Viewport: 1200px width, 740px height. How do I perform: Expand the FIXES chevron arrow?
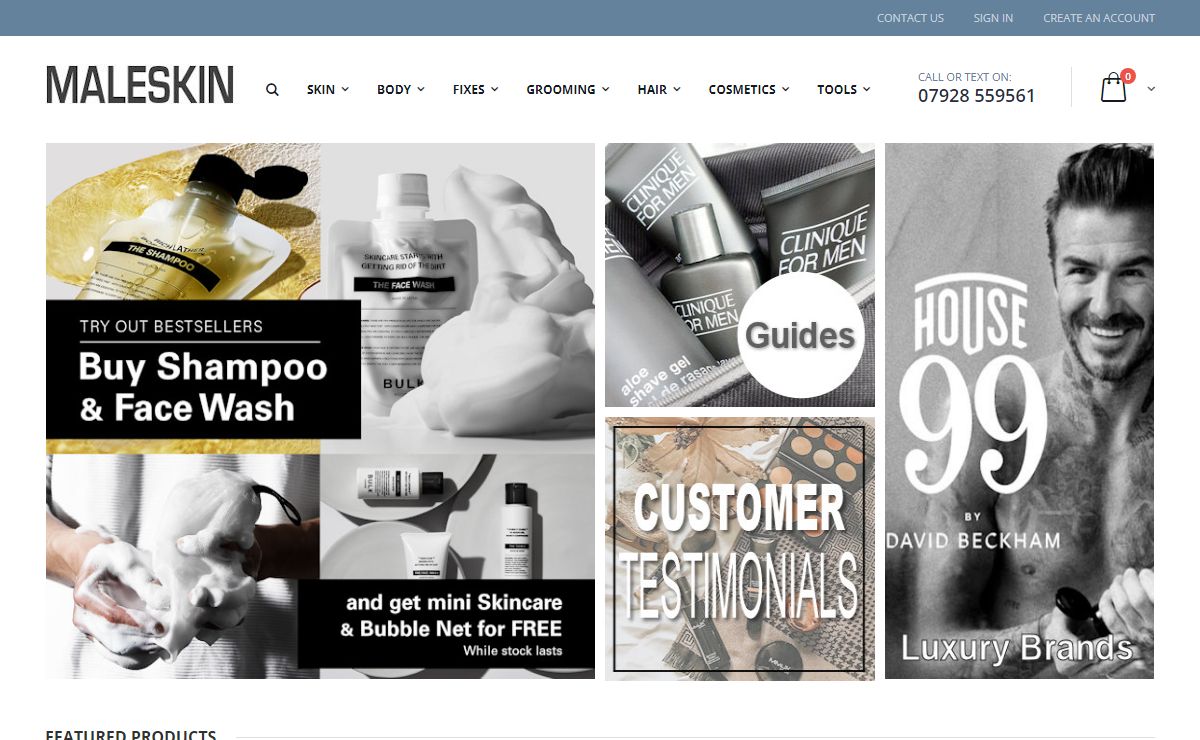494,89
